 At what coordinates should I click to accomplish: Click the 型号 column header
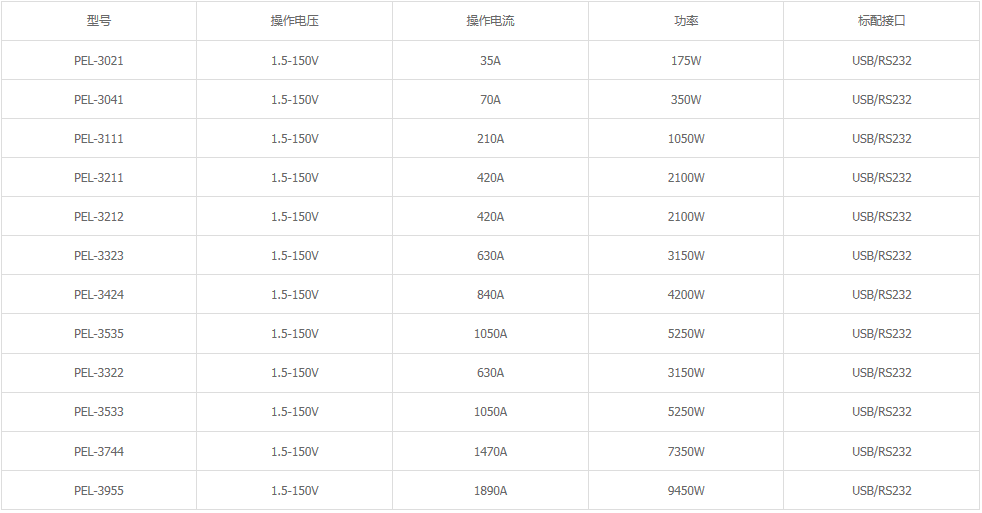pyautogui.click(x=99, y=21)
